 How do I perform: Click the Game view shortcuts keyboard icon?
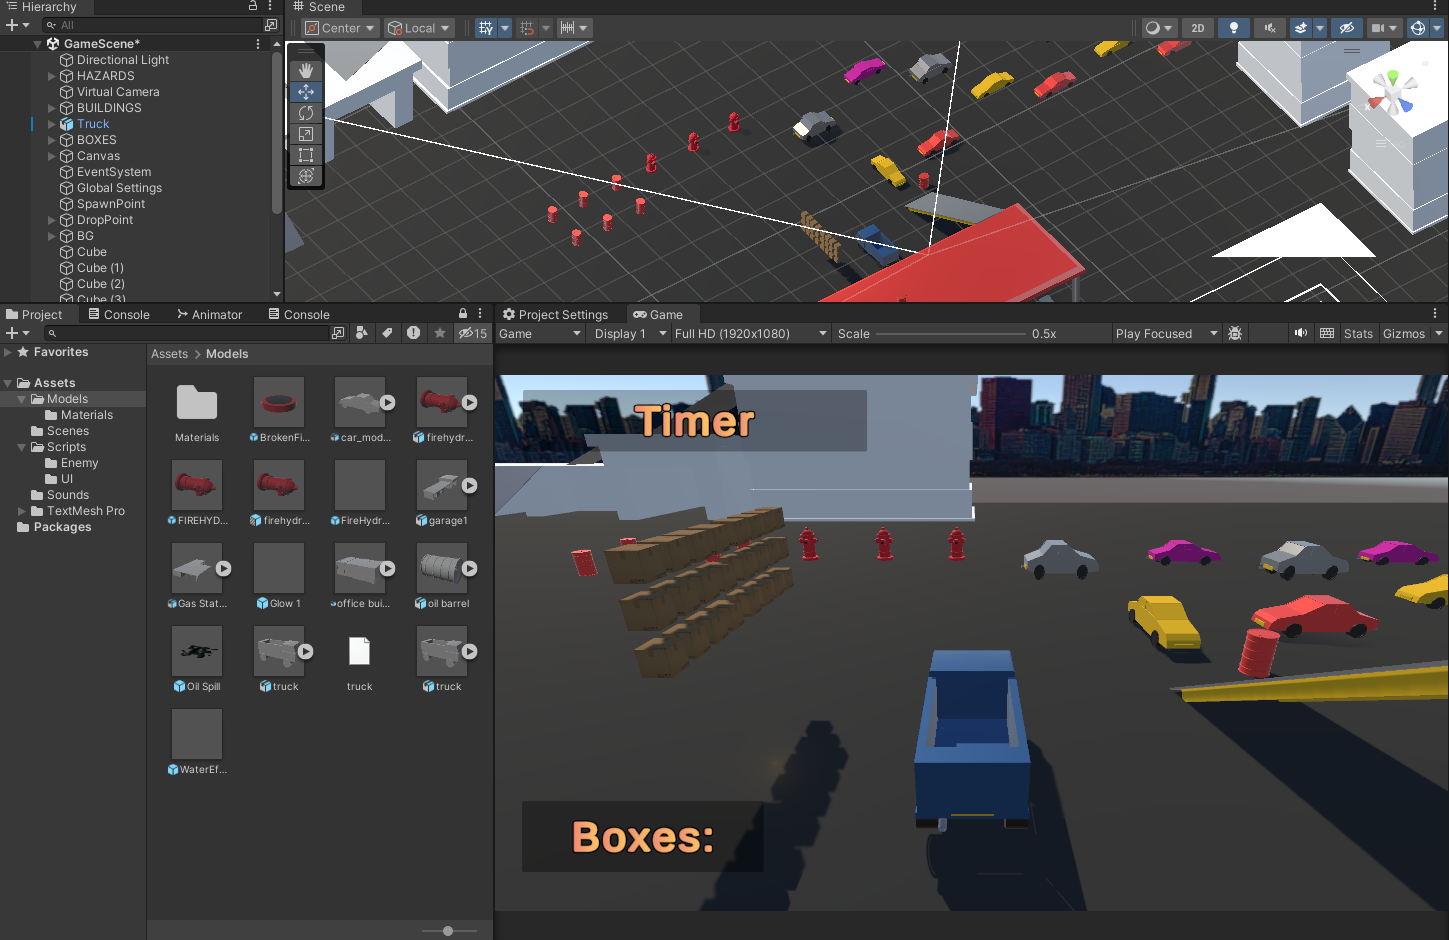click(1327, 333)
